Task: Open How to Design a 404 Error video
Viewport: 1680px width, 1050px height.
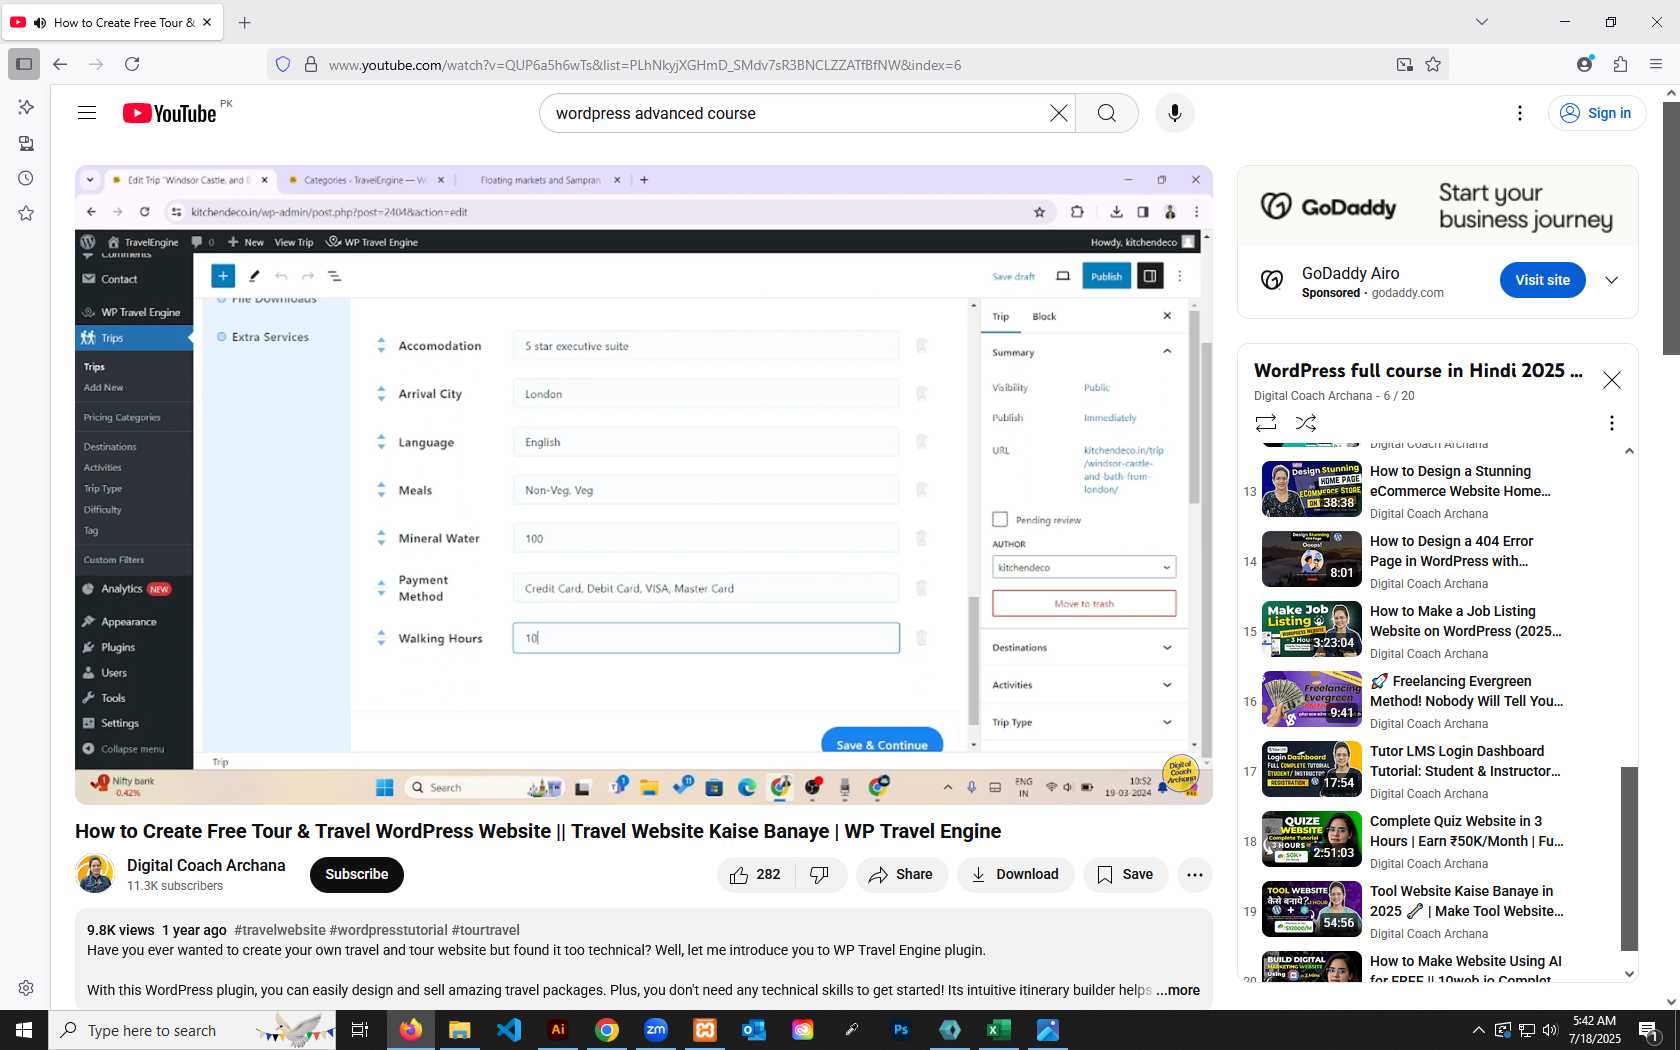Action: pyautogui.click(x=1452, y=551)
